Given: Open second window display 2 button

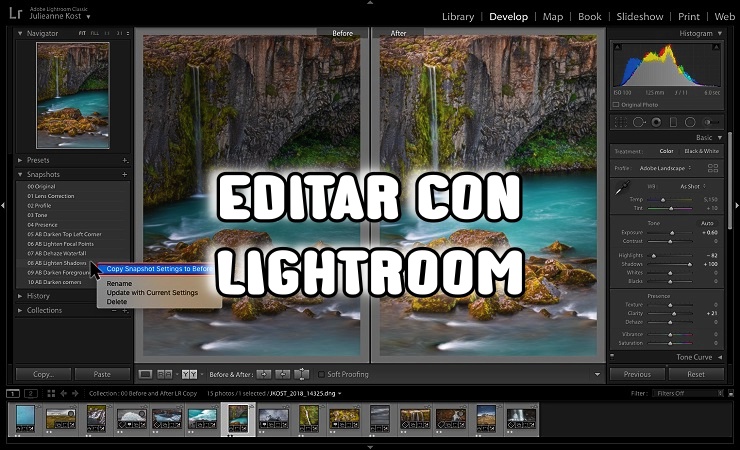Looking at the screenshot, I should [31, 393].
